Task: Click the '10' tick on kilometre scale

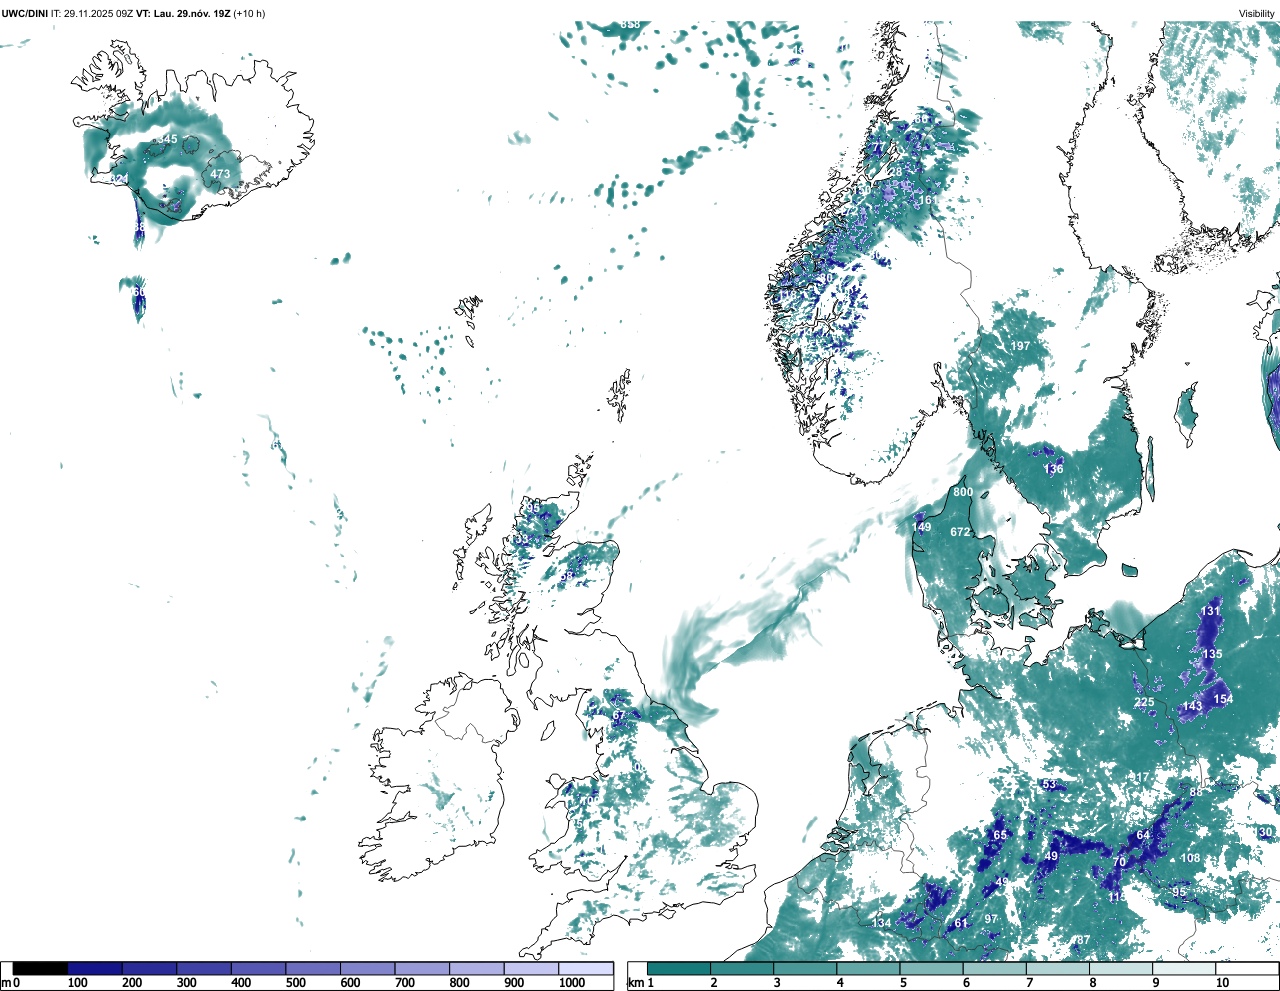Action: pyautogui.click(x=1222, y=983)
